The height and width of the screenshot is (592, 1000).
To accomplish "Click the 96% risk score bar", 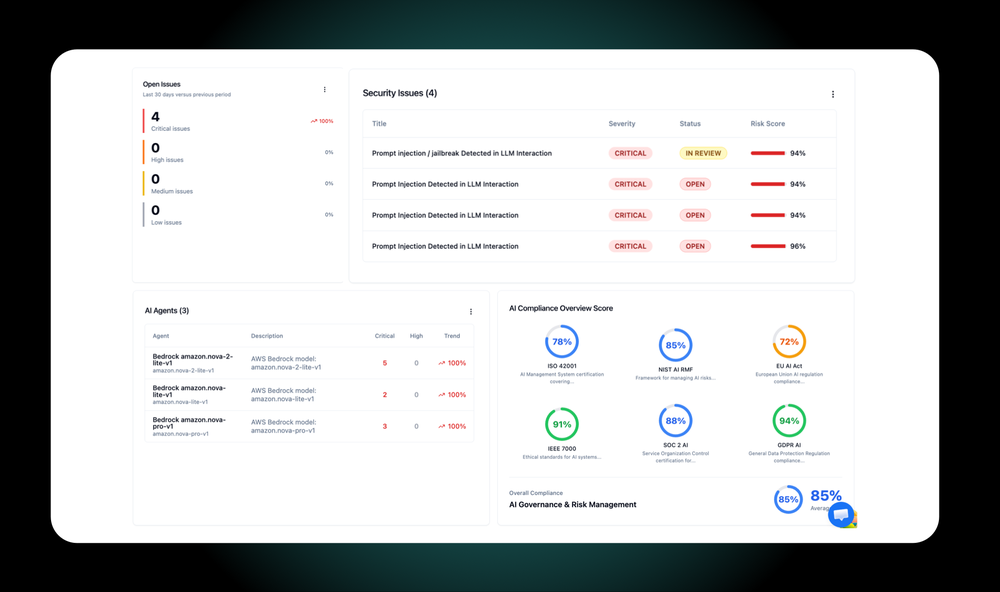I will [768, 246].
